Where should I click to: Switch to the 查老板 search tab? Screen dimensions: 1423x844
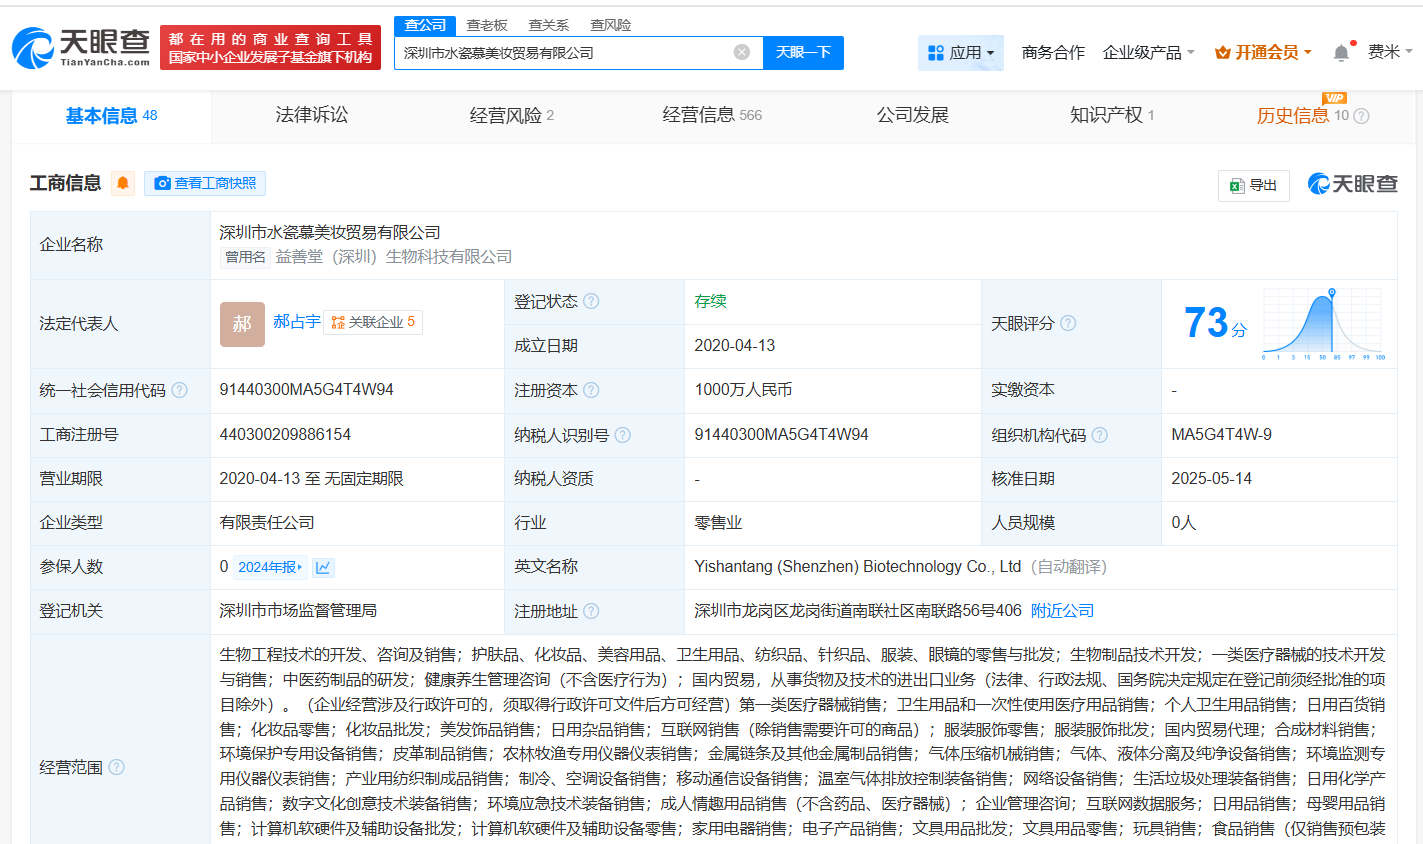click(487, 25)
